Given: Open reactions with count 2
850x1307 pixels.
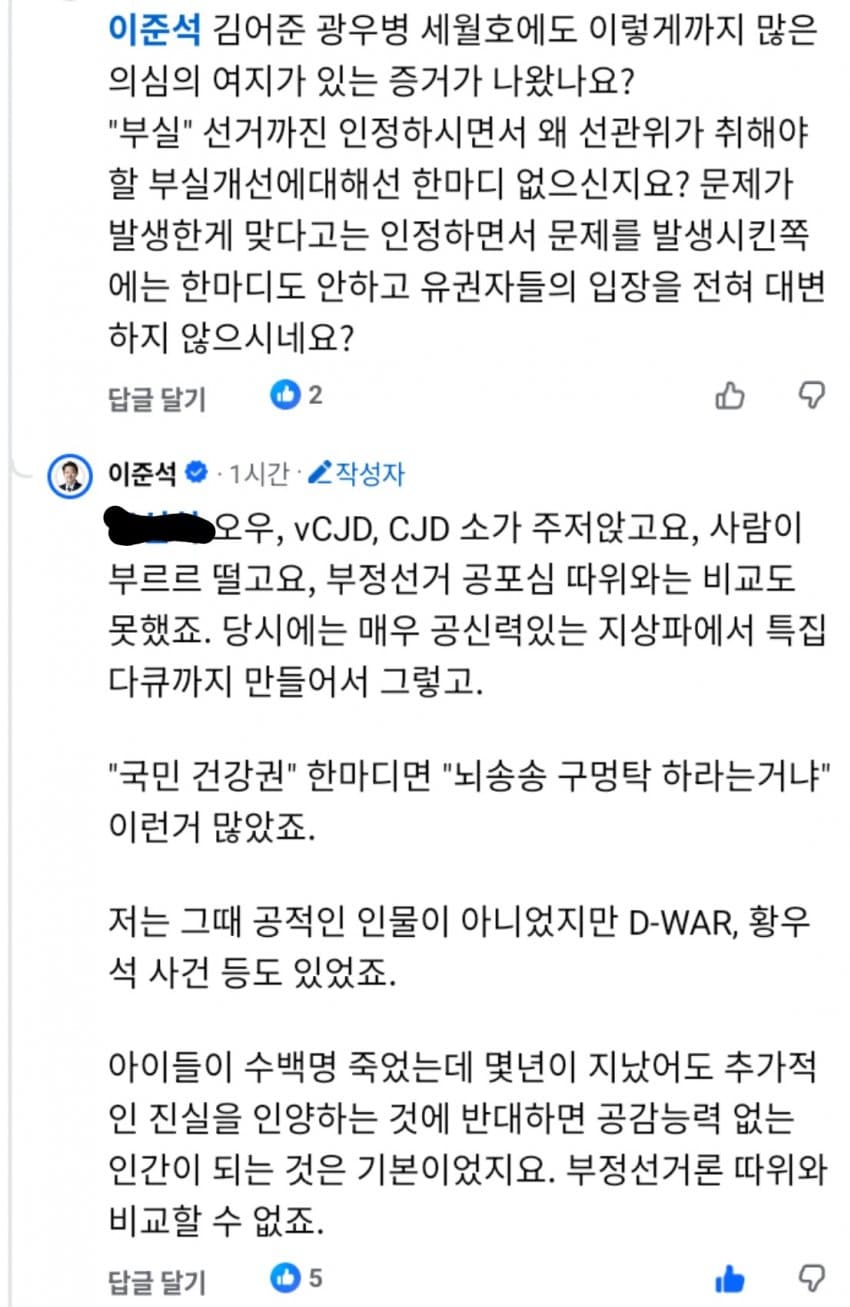Looking at the screenshot, I should click(x=296, y=396).
